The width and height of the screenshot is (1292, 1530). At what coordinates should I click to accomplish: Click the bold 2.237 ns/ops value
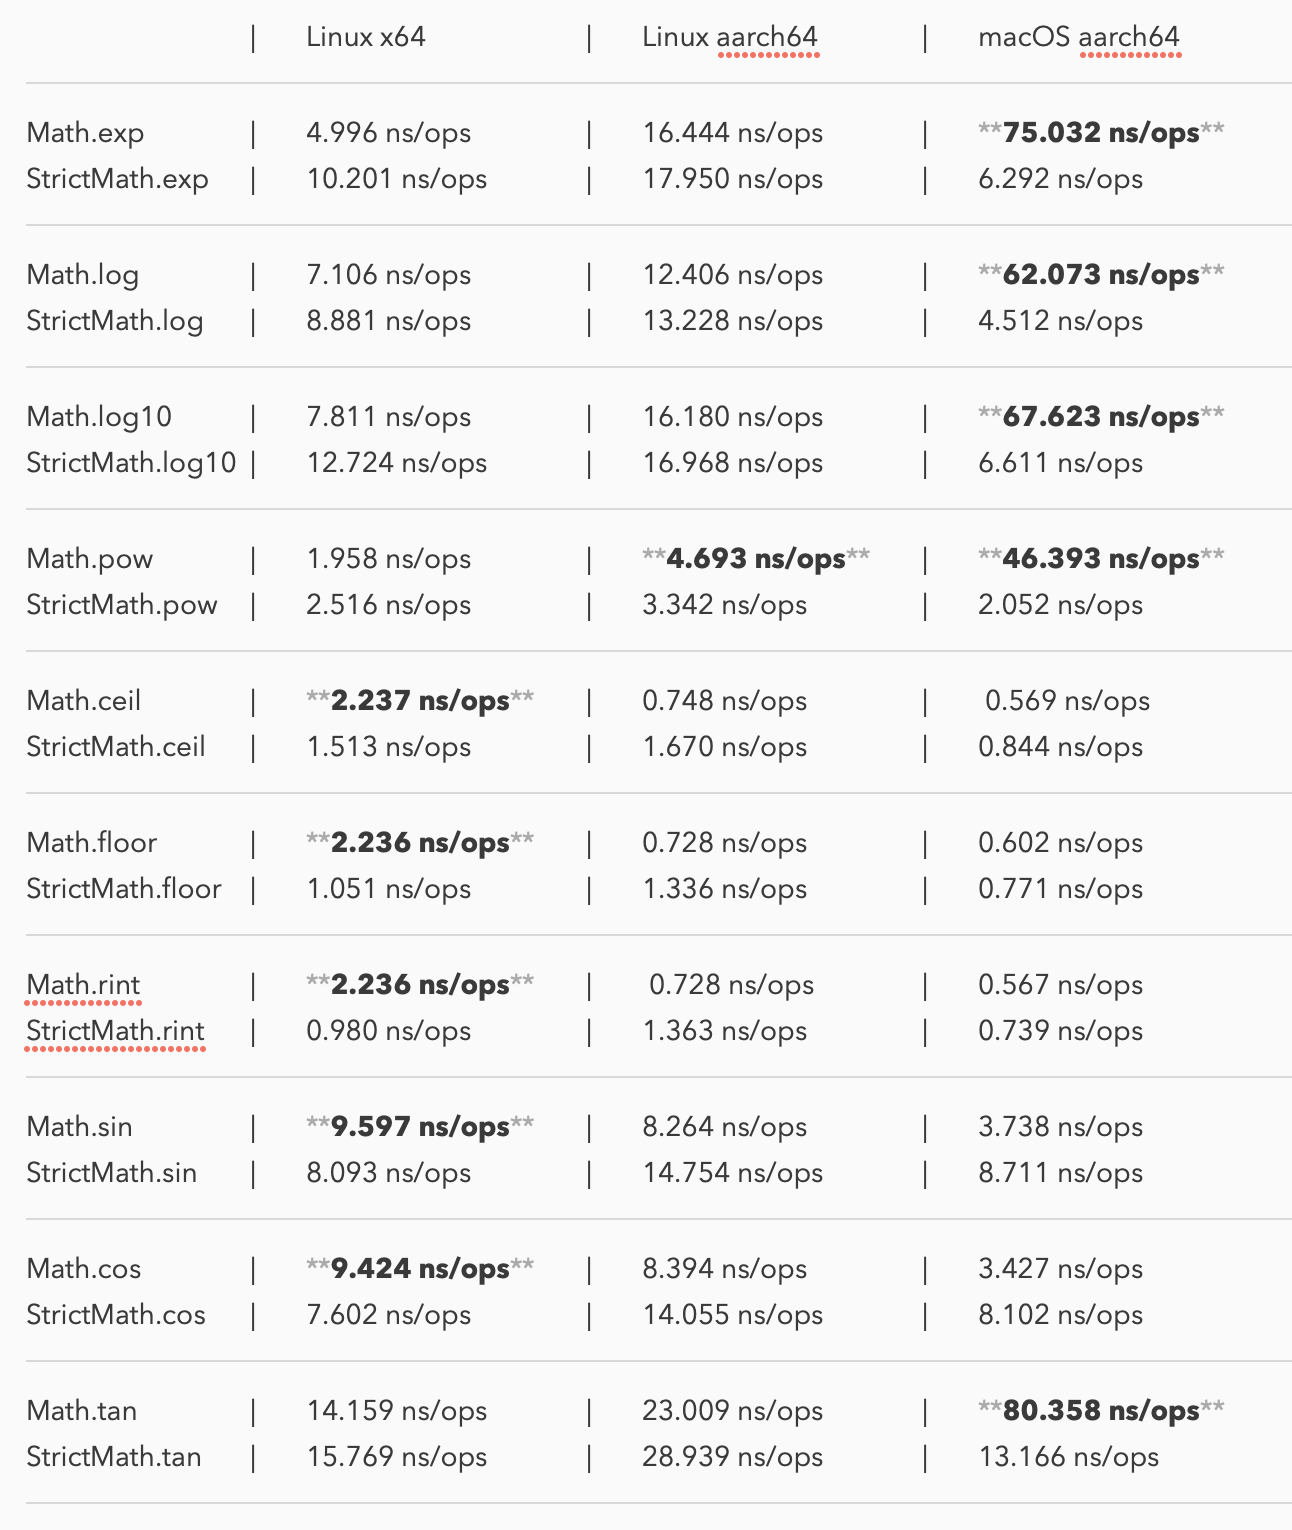pyautogui.click(x=420, y=701)
